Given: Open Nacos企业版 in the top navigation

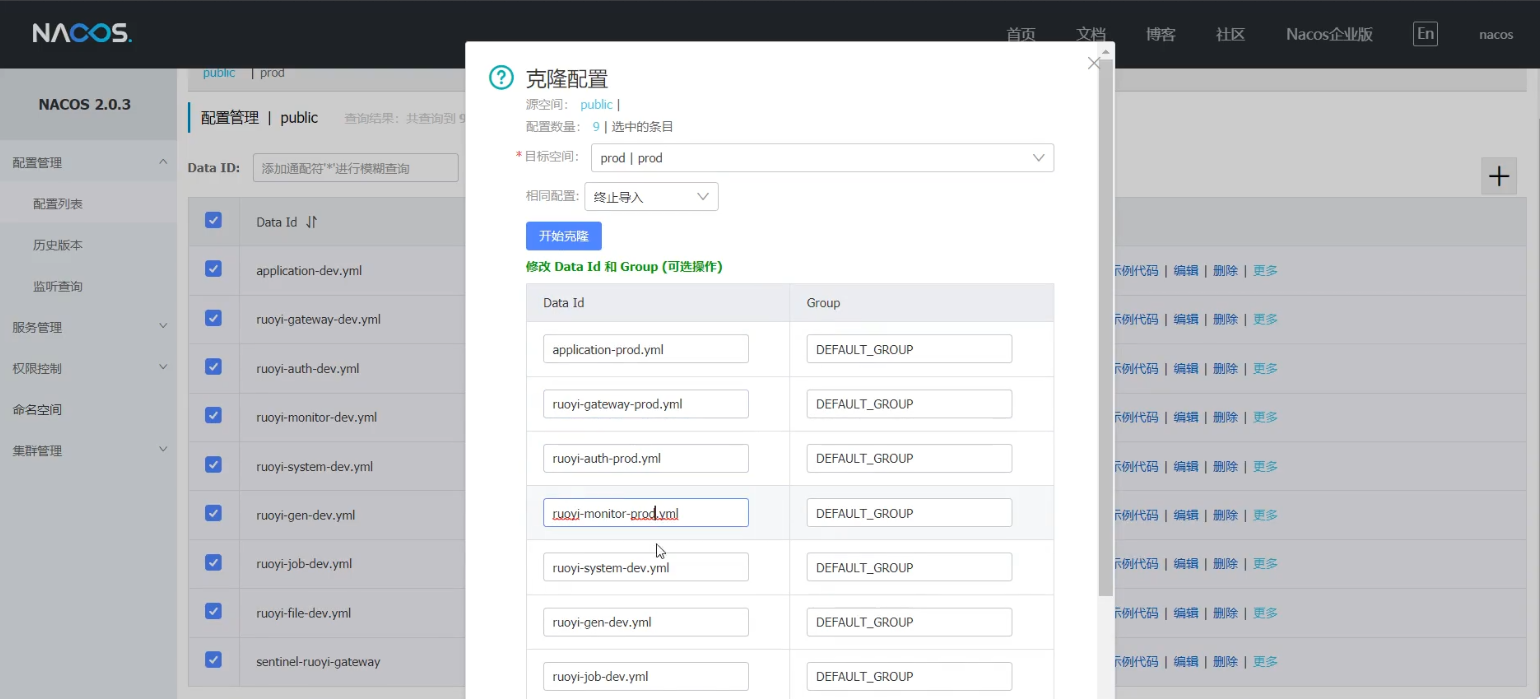Looking at the screenshot, I should pos(1329,34).
